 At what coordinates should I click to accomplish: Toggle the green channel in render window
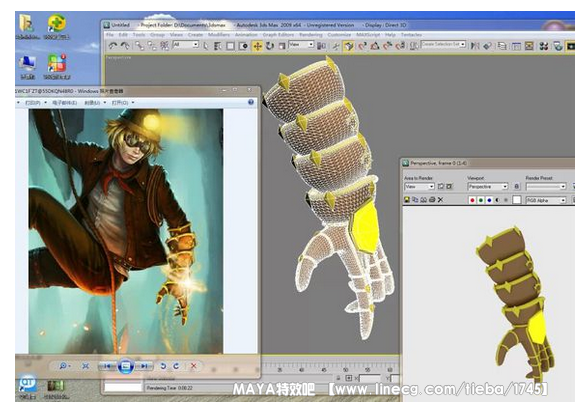481,200
